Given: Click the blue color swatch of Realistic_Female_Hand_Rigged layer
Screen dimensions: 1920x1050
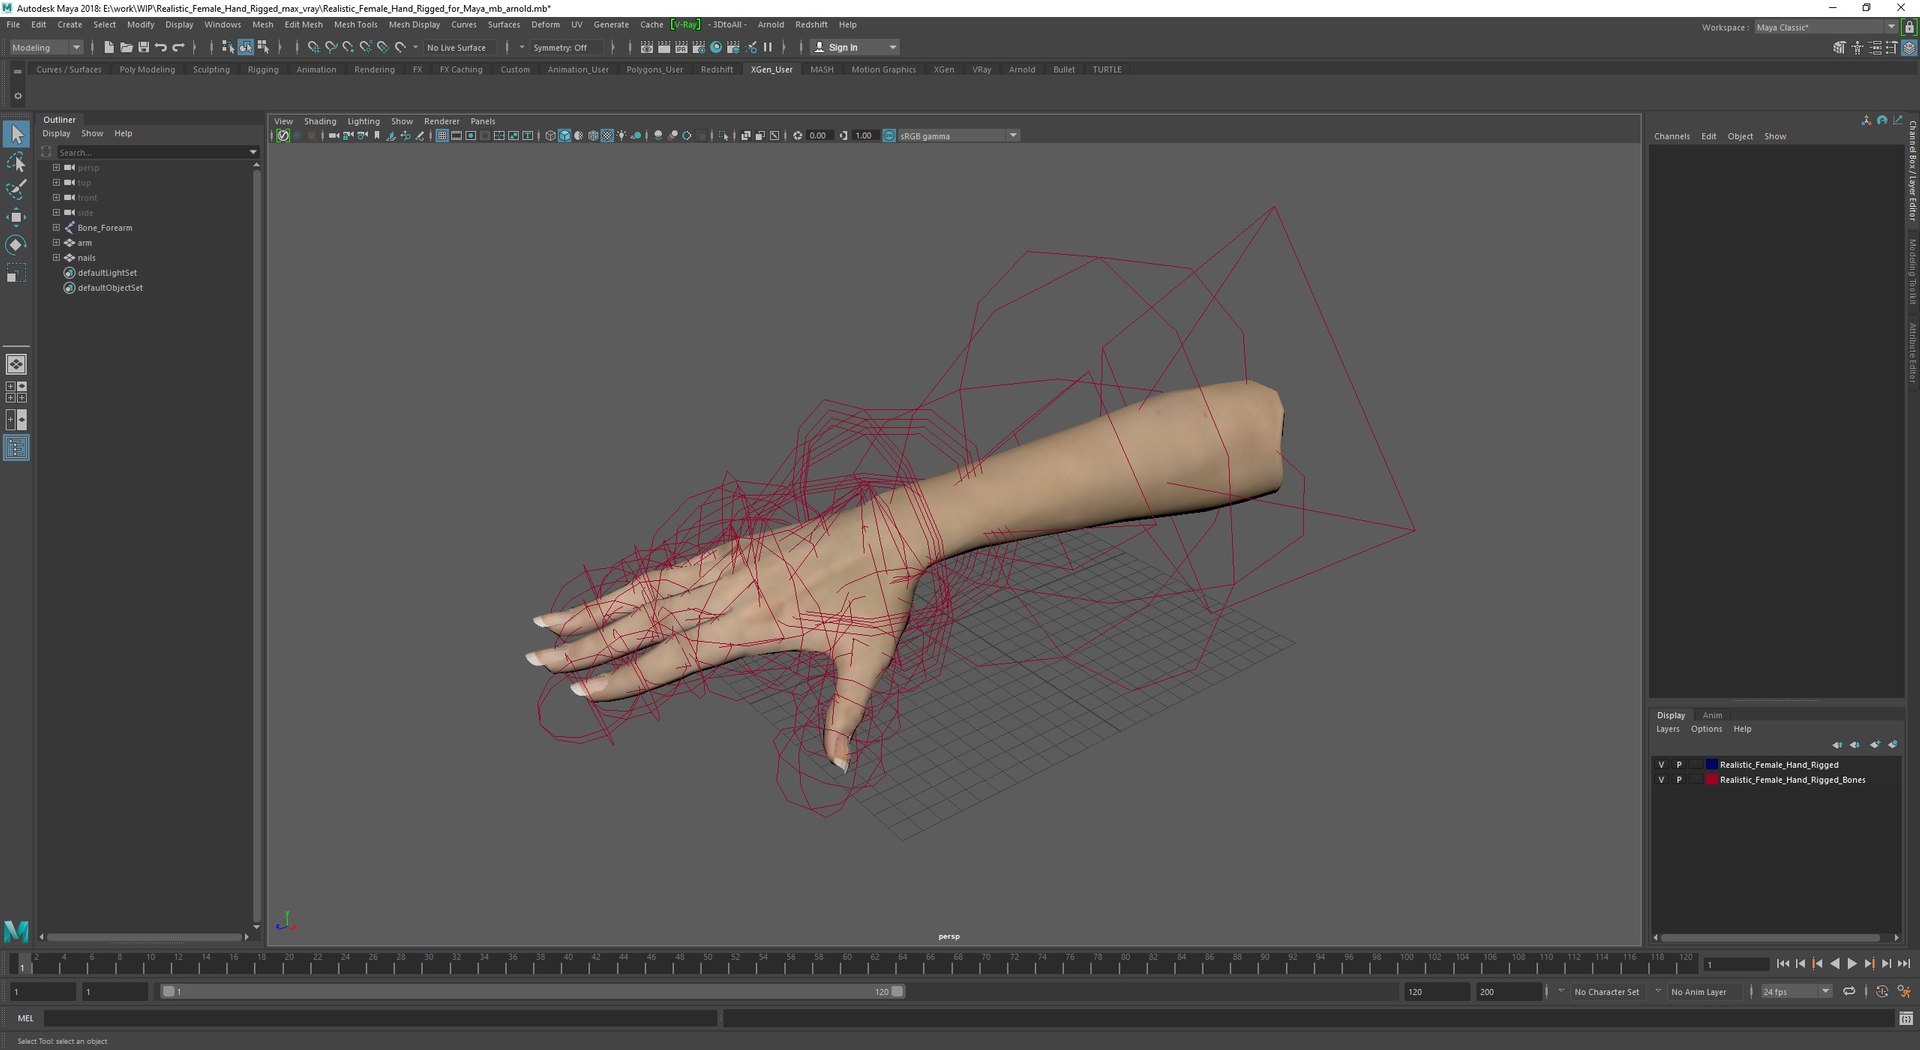Looking at the screenshot, I should [x=1711, y=765].
